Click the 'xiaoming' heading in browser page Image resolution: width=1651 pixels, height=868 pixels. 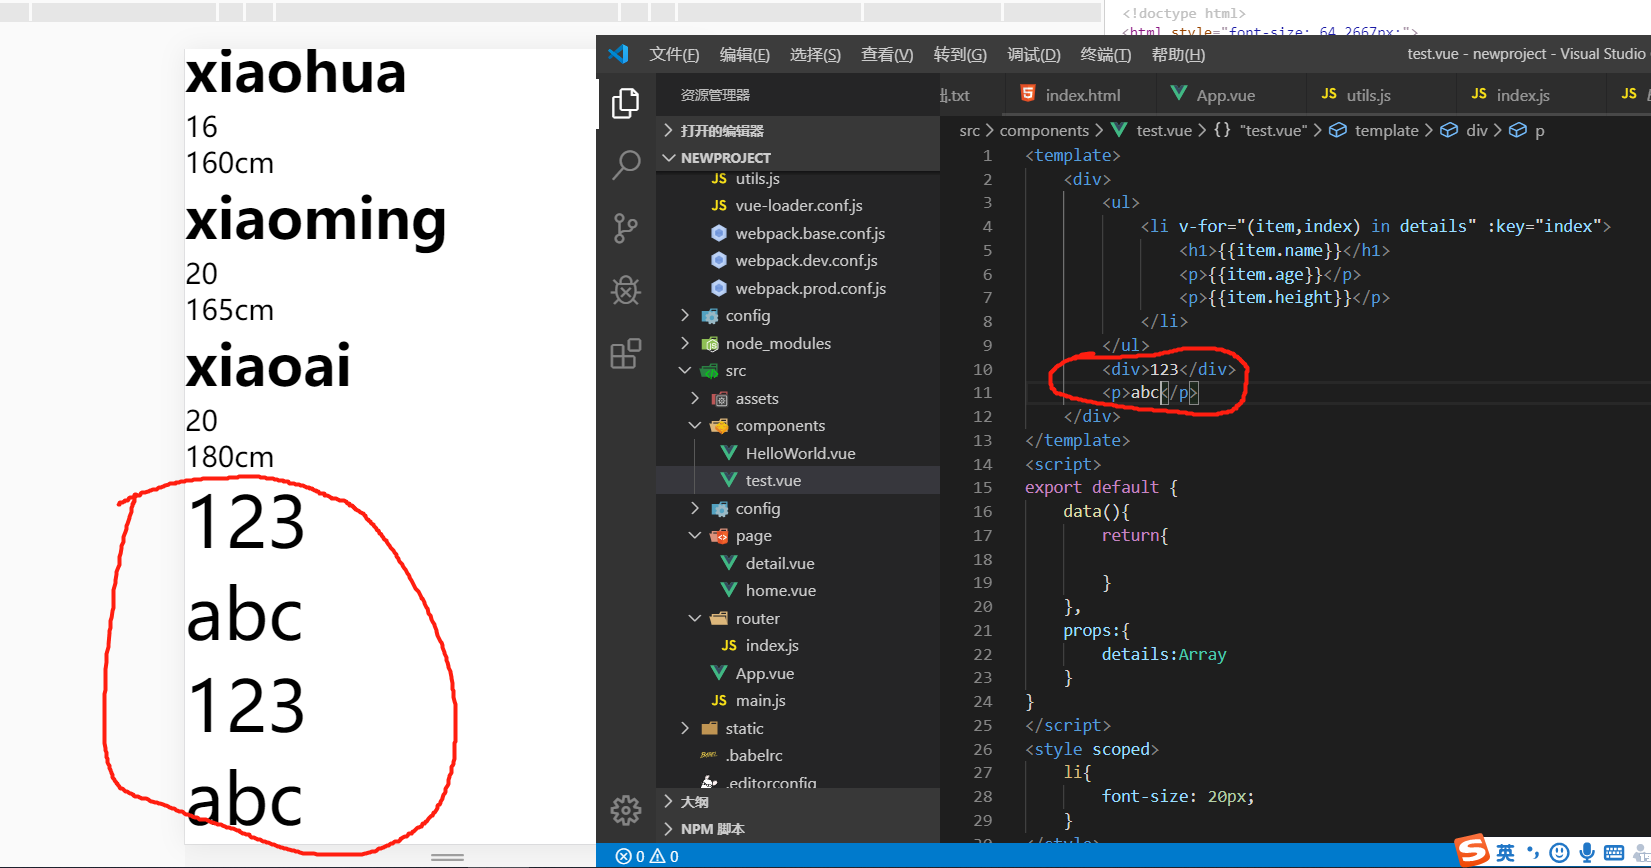click(316, 220)
